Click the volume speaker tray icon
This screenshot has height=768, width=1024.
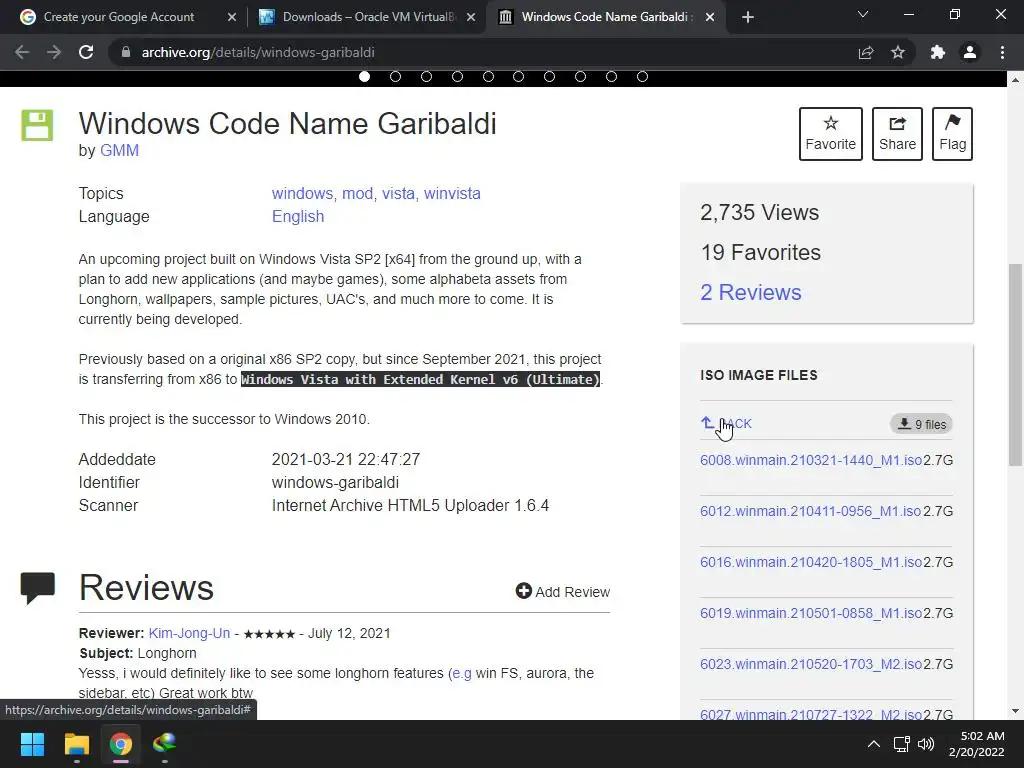pos(926,744)
